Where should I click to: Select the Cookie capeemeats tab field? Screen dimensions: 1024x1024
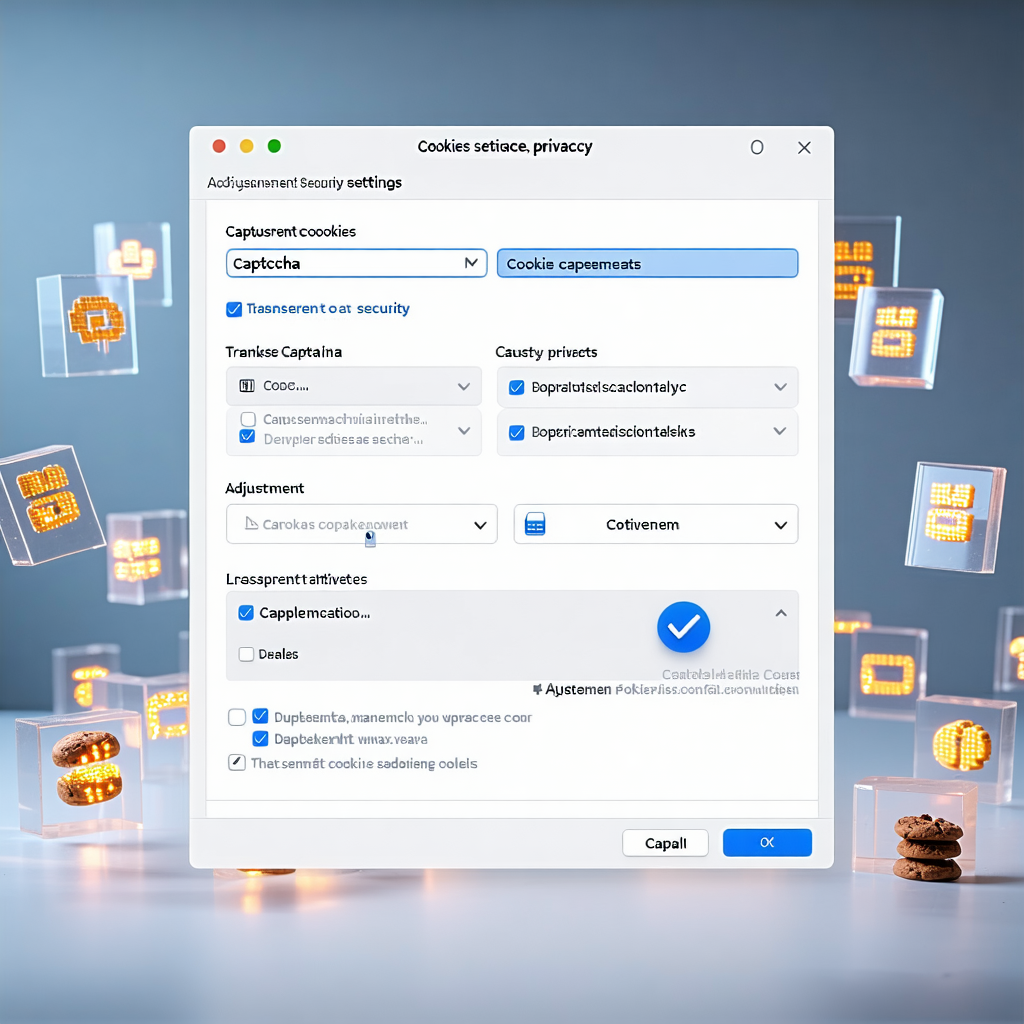click(647, 264)
